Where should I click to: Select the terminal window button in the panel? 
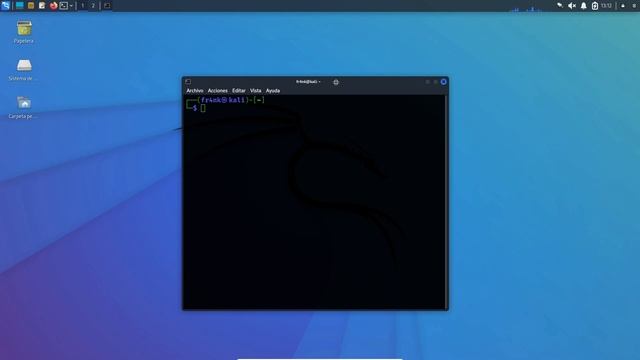(x=107, y=6)
